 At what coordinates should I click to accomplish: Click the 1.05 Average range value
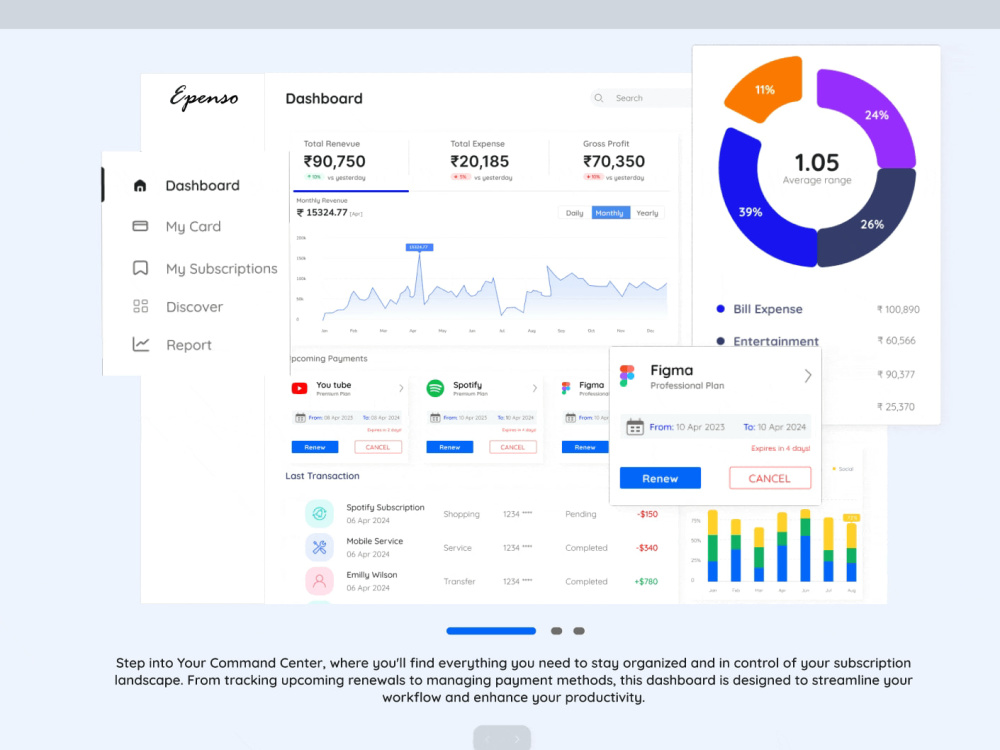(817, 163)
